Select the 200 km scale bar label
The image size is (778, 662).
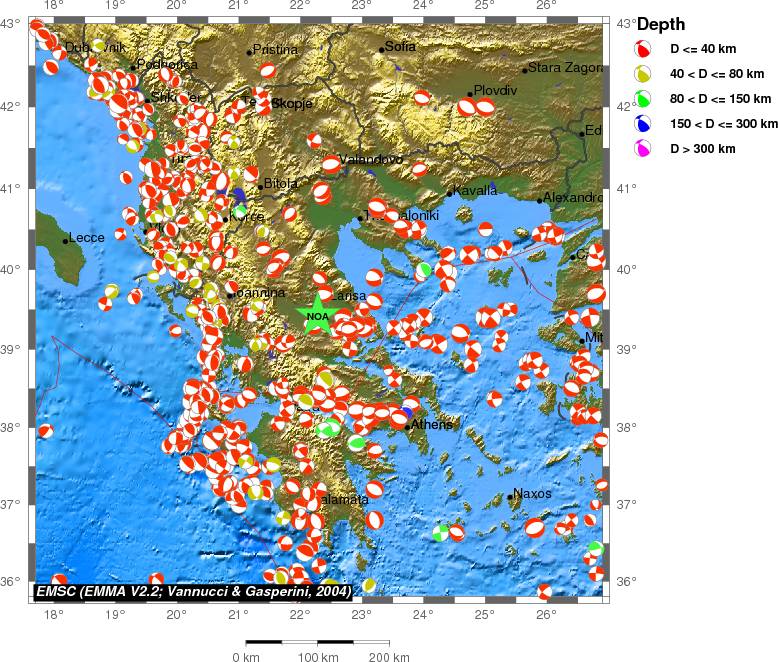coord(388,657)
